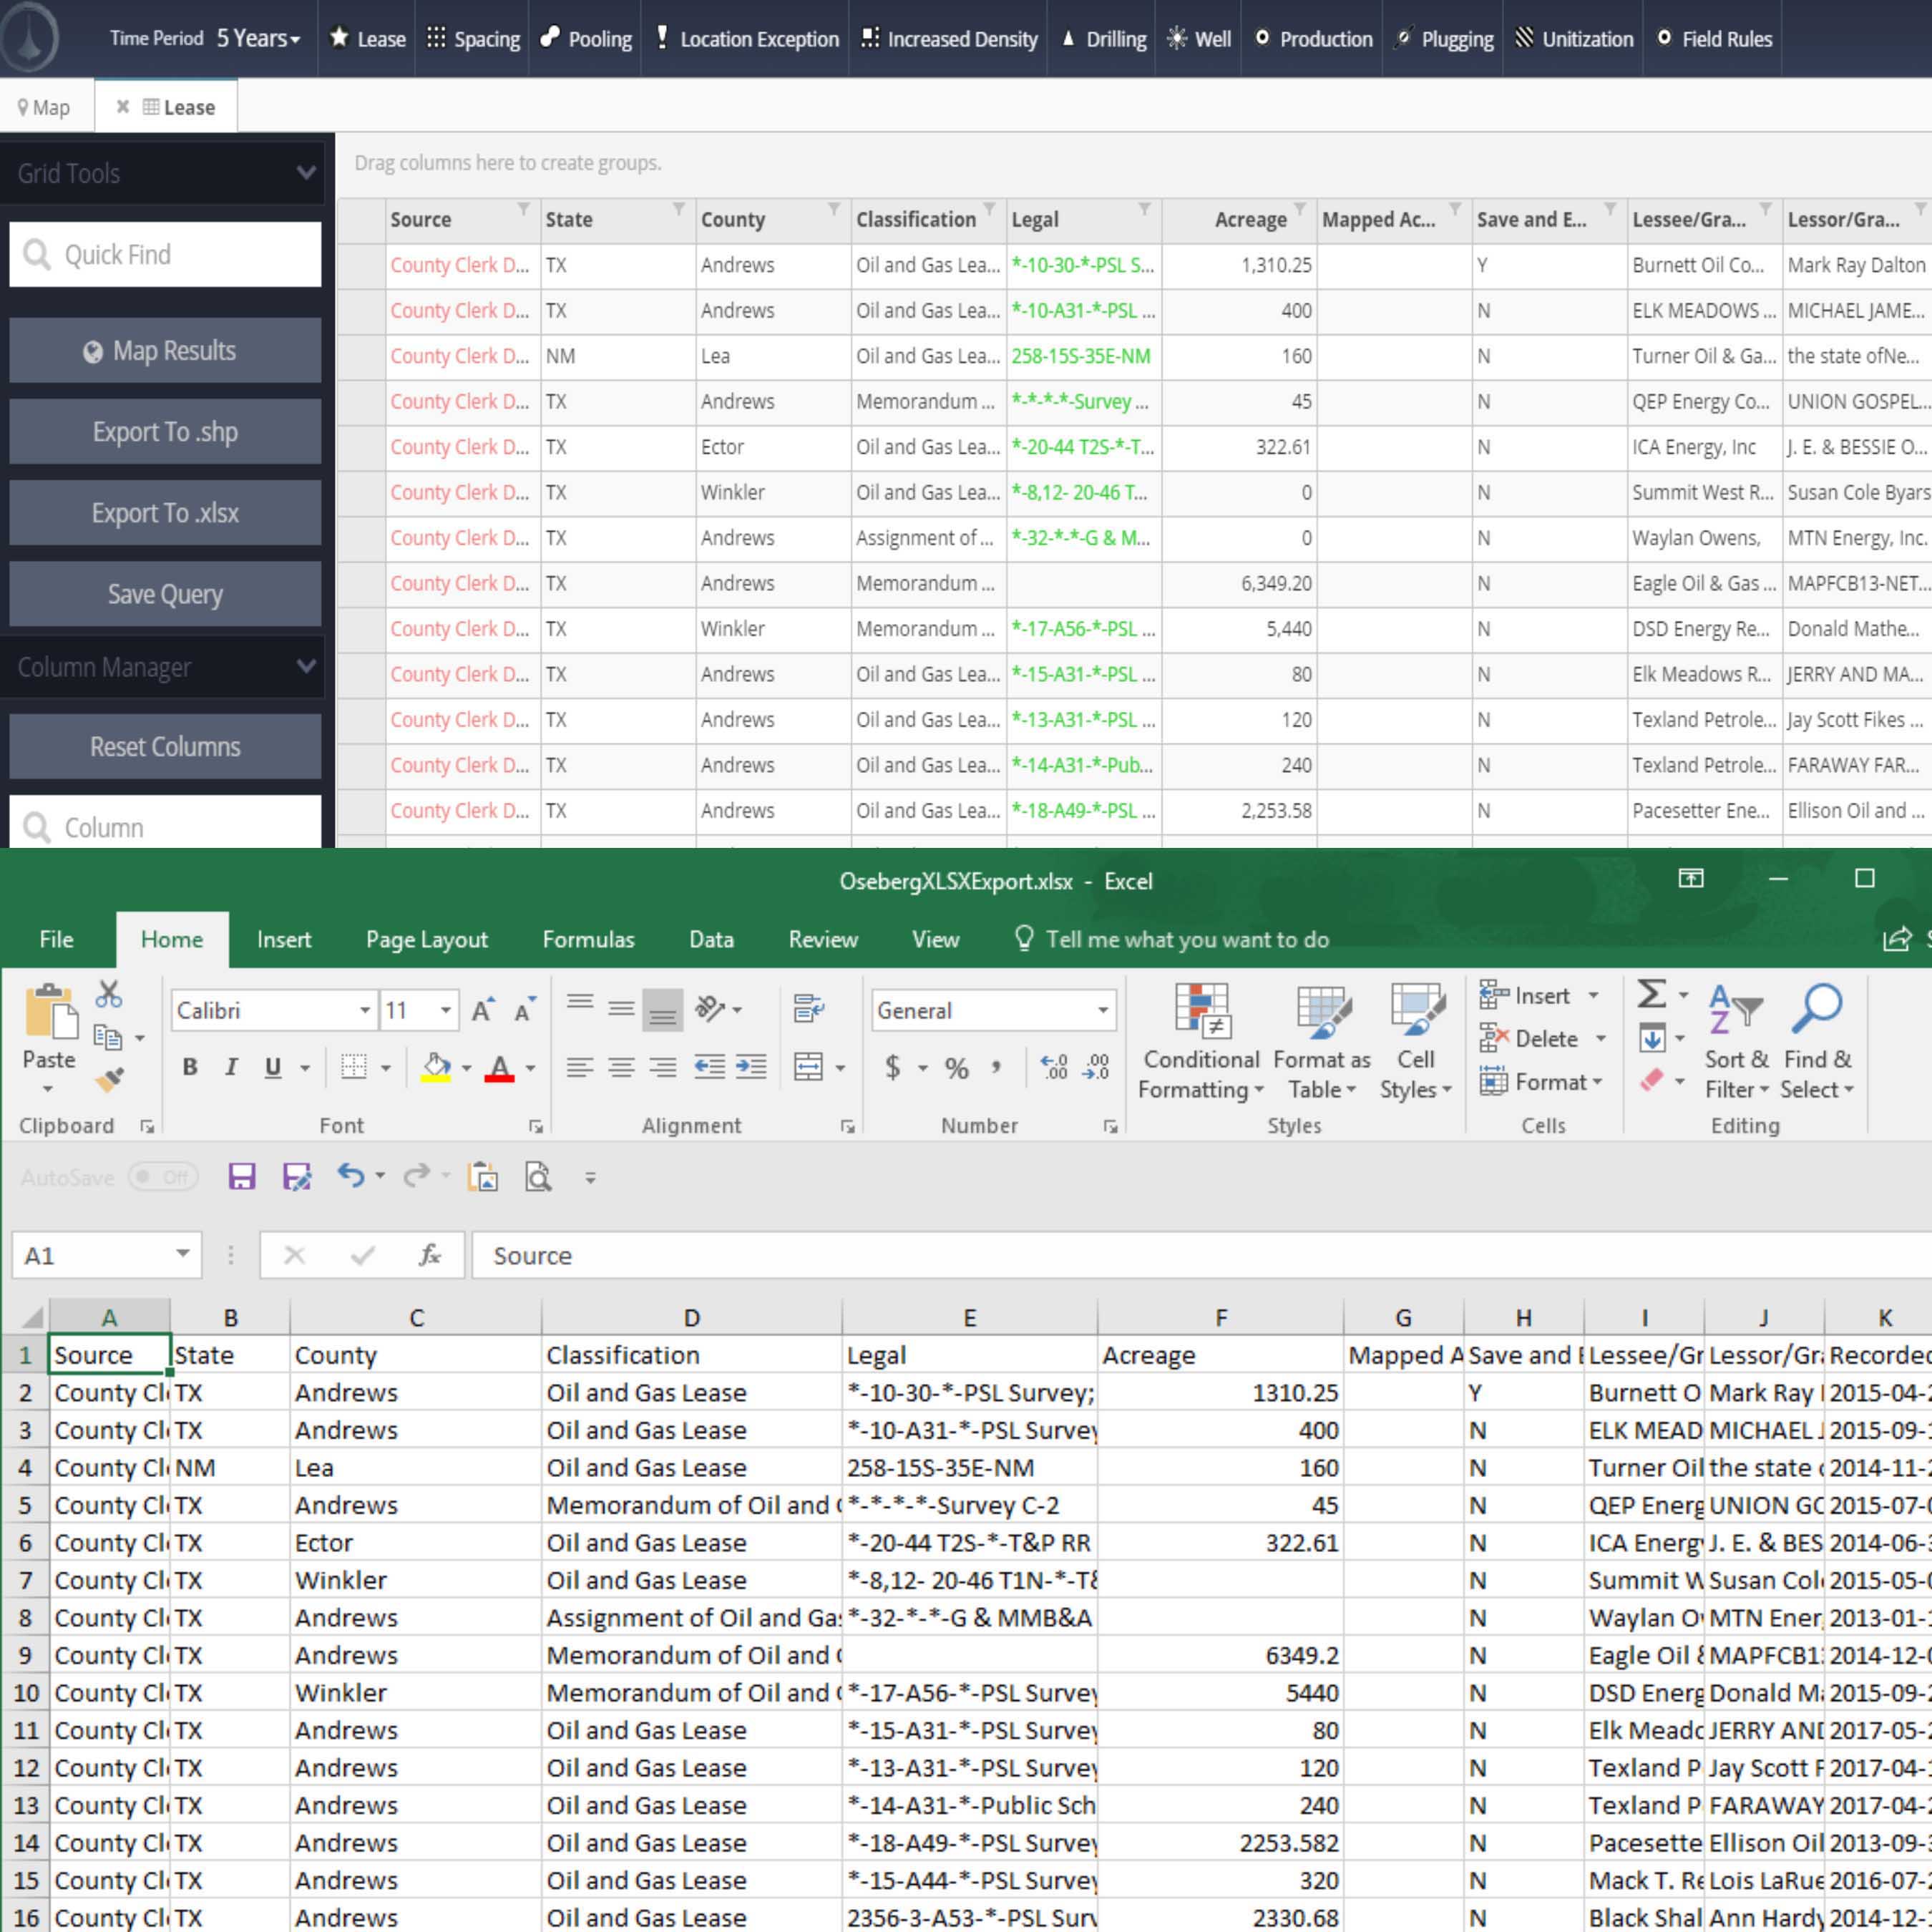
Task: Open the Sort & Filter dropdown
Action: coord(1737,1041)
